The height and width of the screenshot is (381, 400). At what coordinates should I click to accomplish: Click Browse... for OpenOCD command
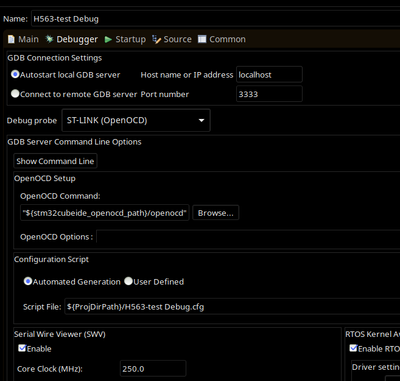pyautogui.click(x=216, y=213)
